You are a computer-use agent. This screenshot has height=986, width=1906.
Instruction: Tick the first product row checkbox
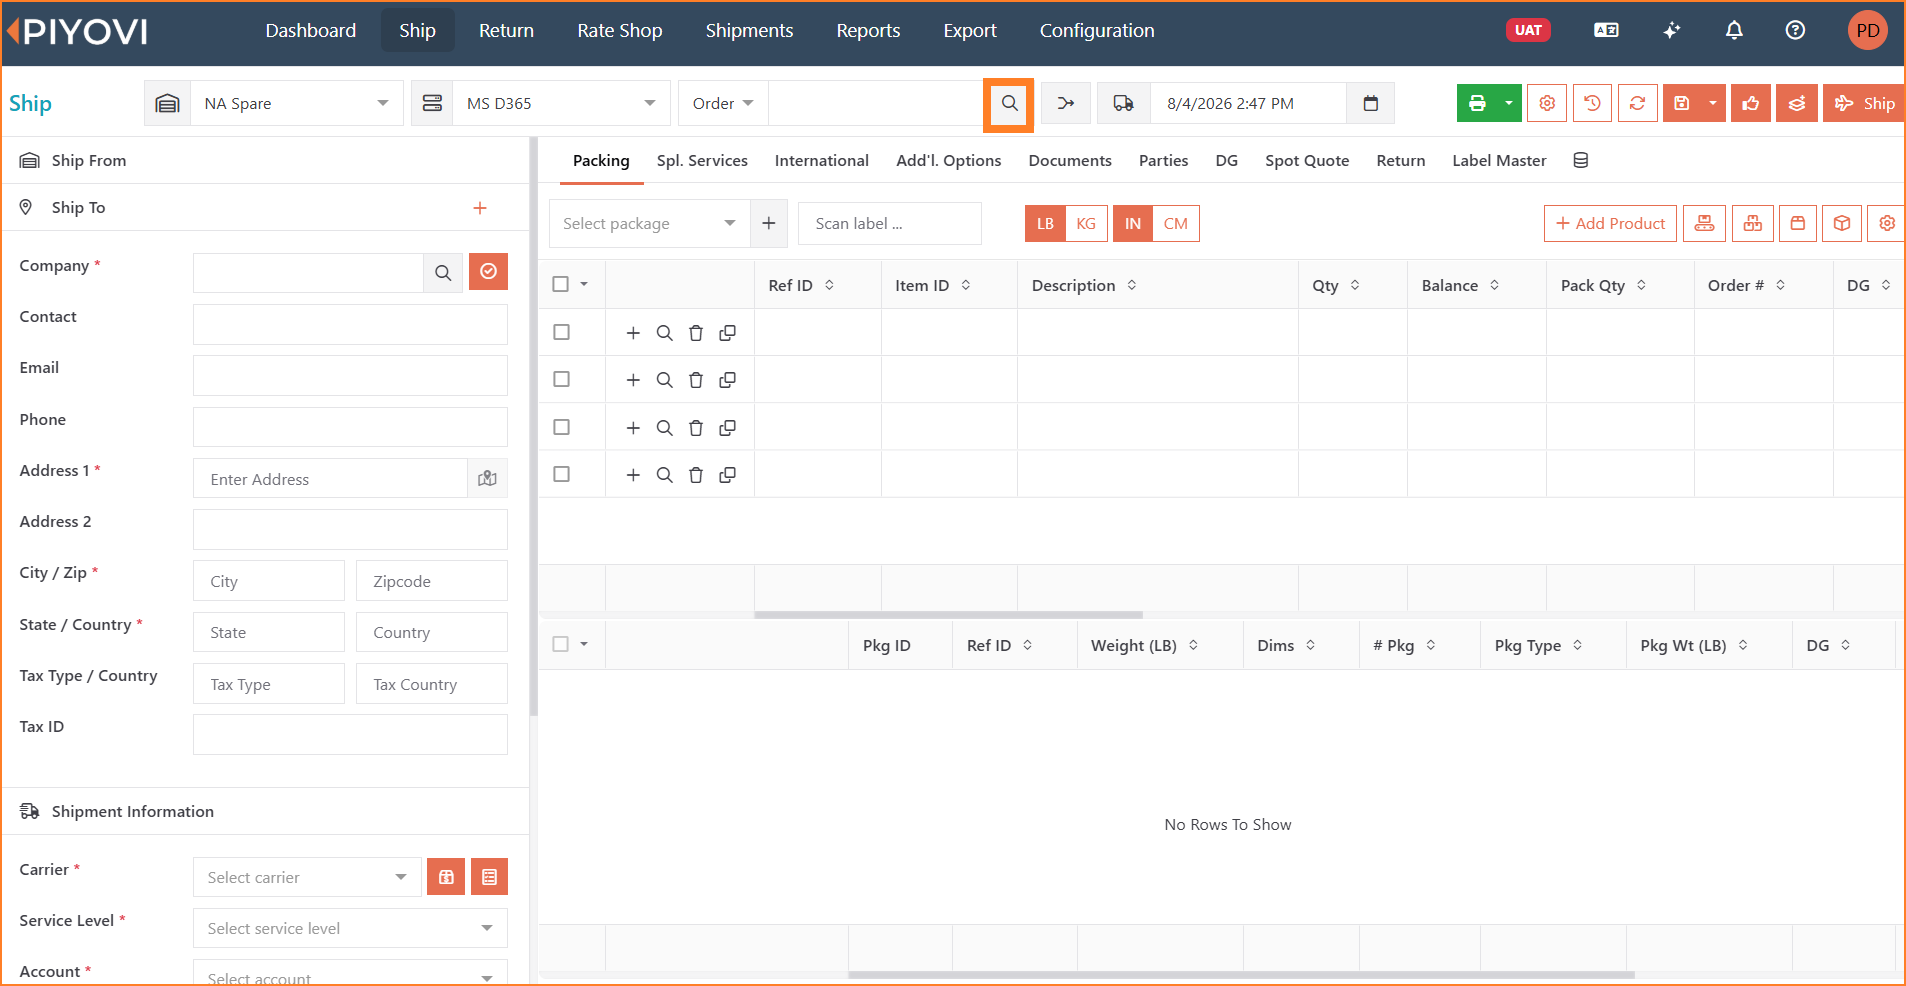(x=562, y=332)
